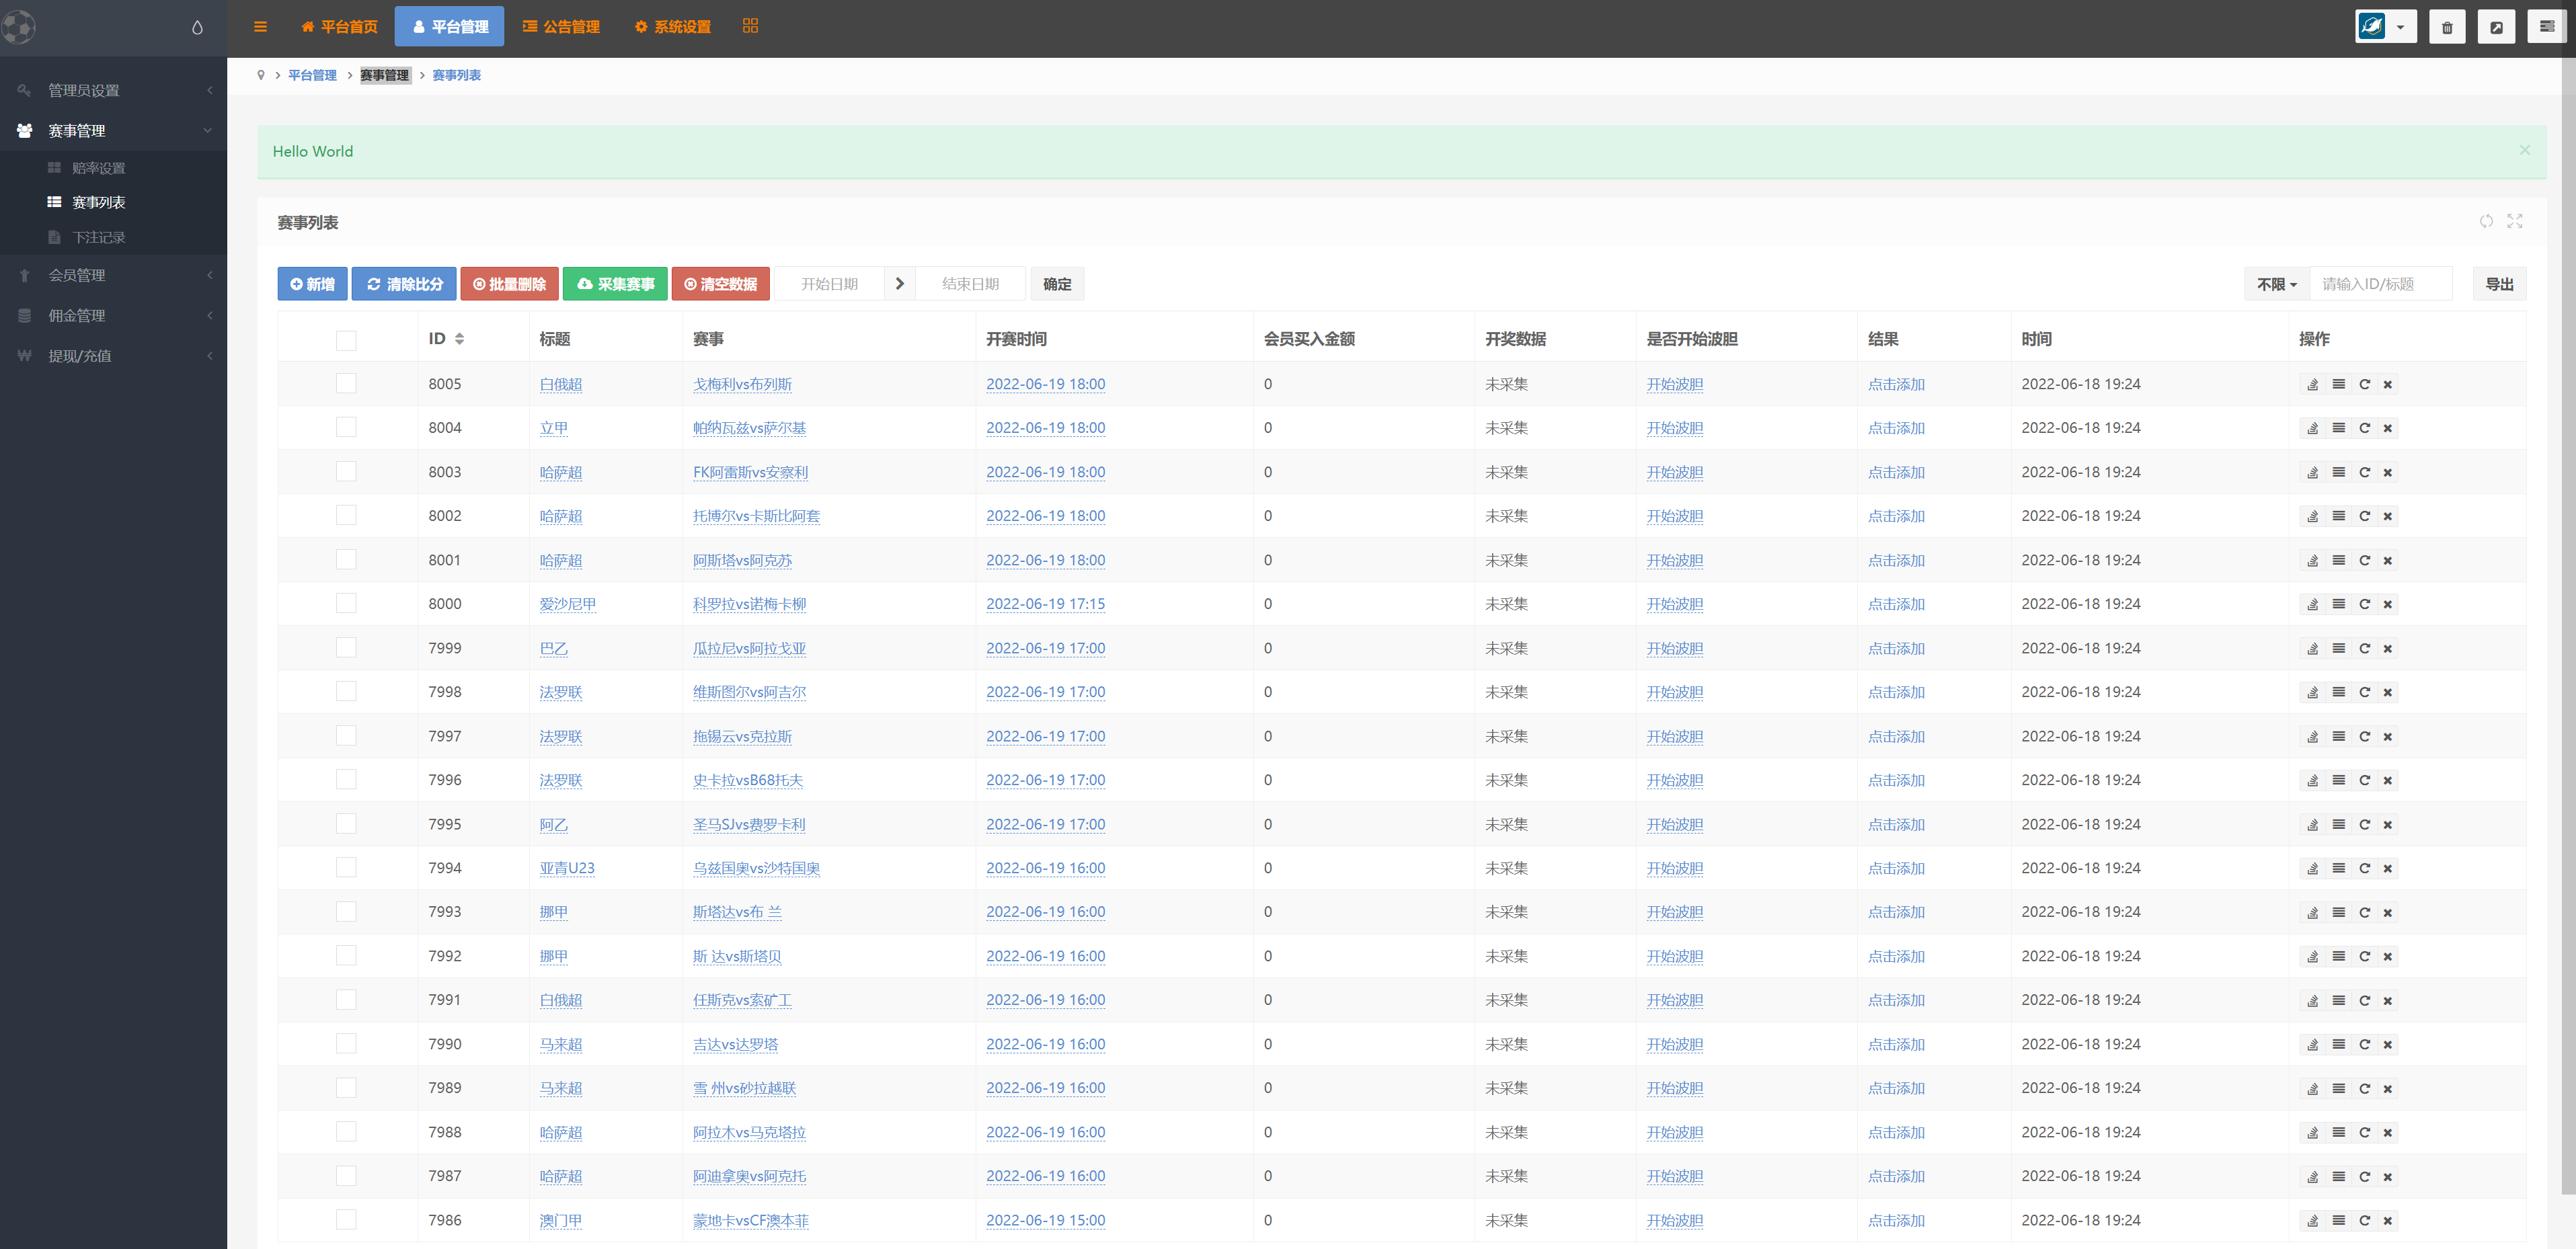This screenshot has width=2576, height=1249.
Task: Click the green 采集赛事 button
Action: pos(615,284)
